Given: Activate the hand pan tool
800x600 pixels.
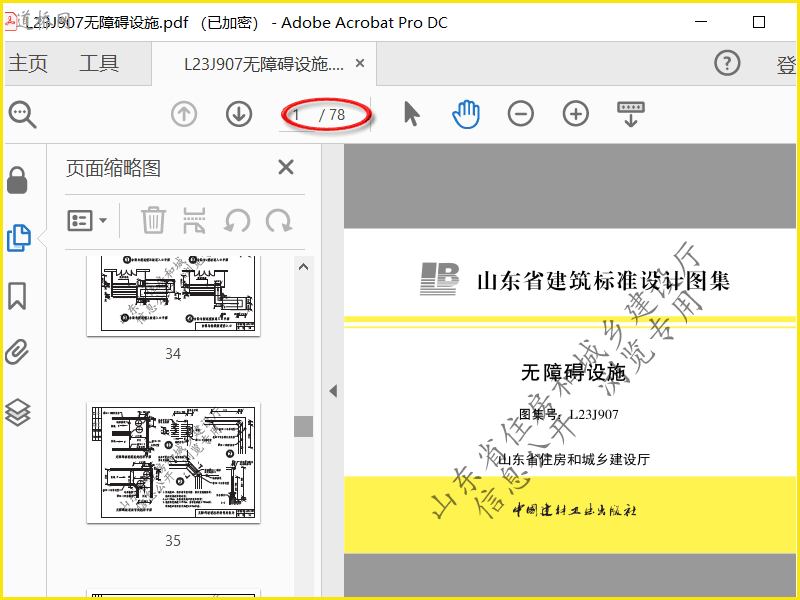Looking at the screenshot, I should point(466,114).
